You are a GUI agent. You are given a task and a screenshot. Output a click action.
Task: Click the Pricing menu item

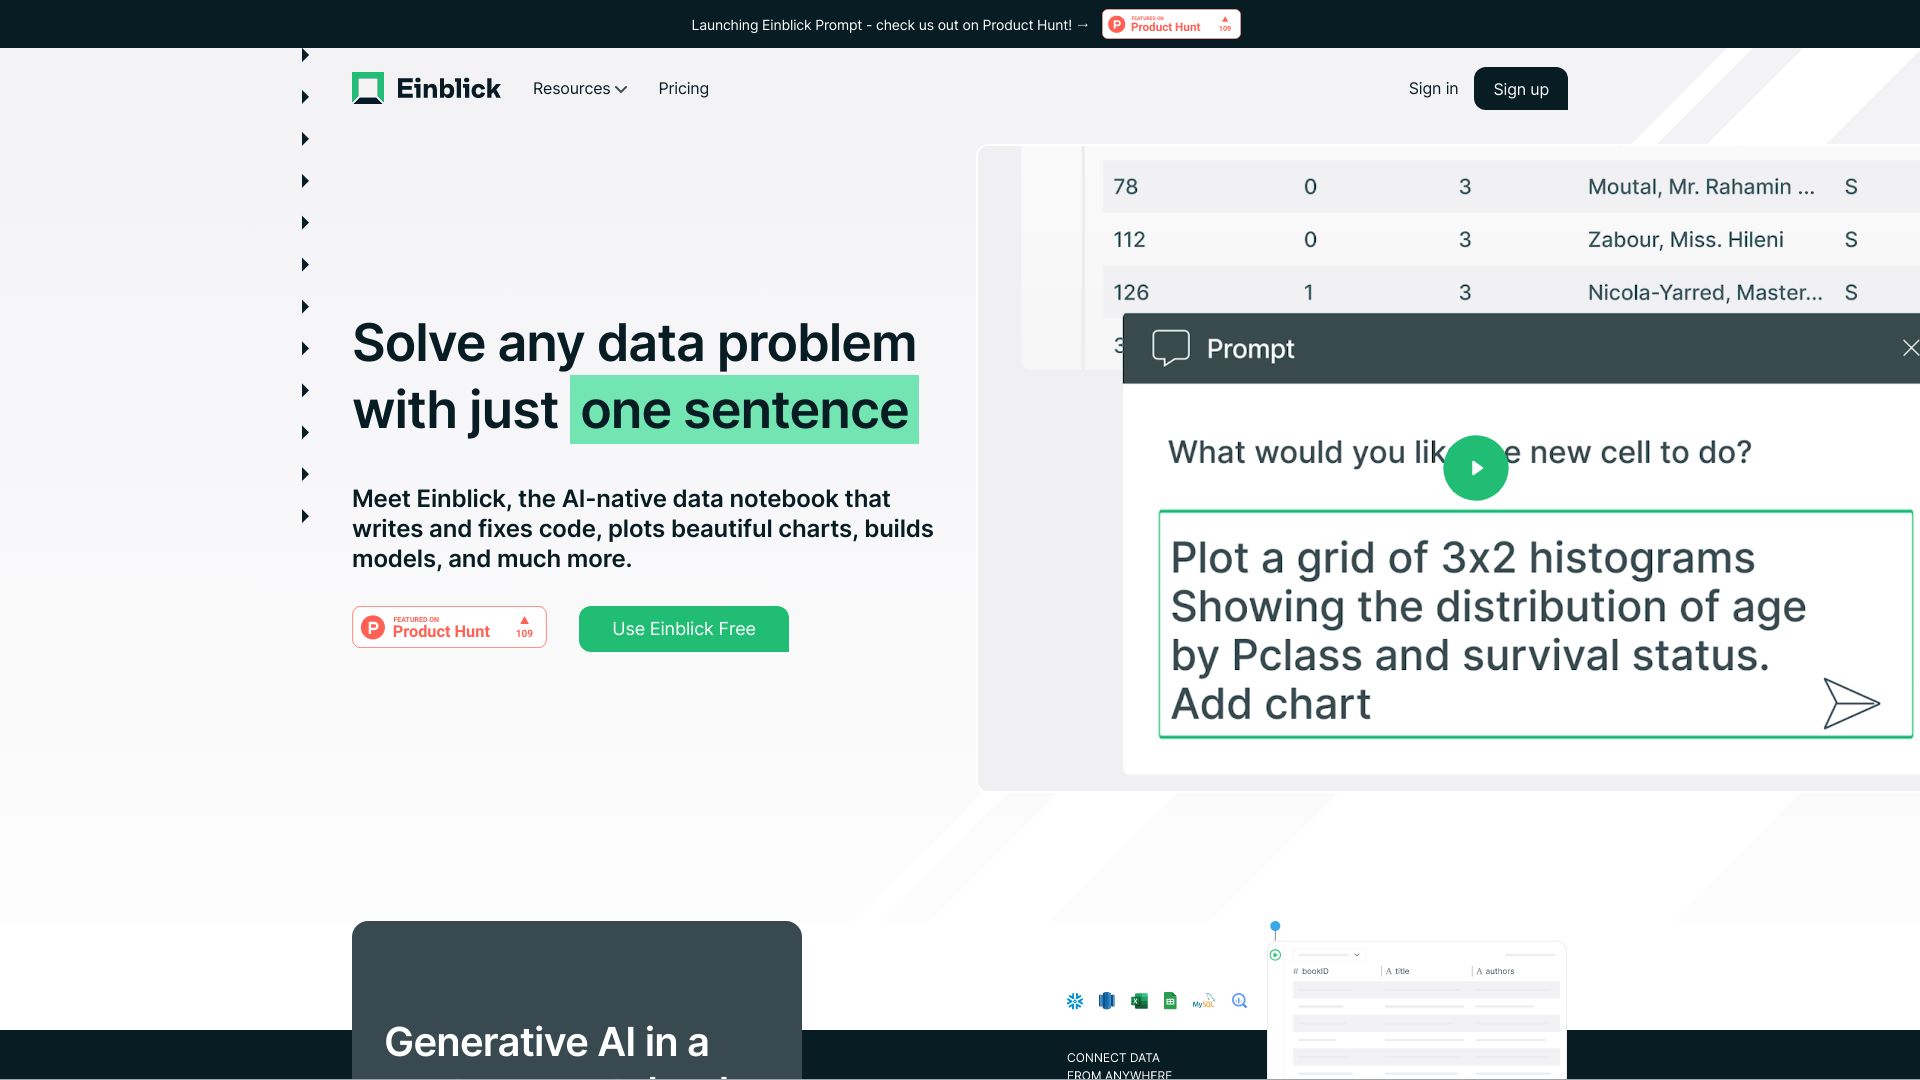(x=683, y=88)
